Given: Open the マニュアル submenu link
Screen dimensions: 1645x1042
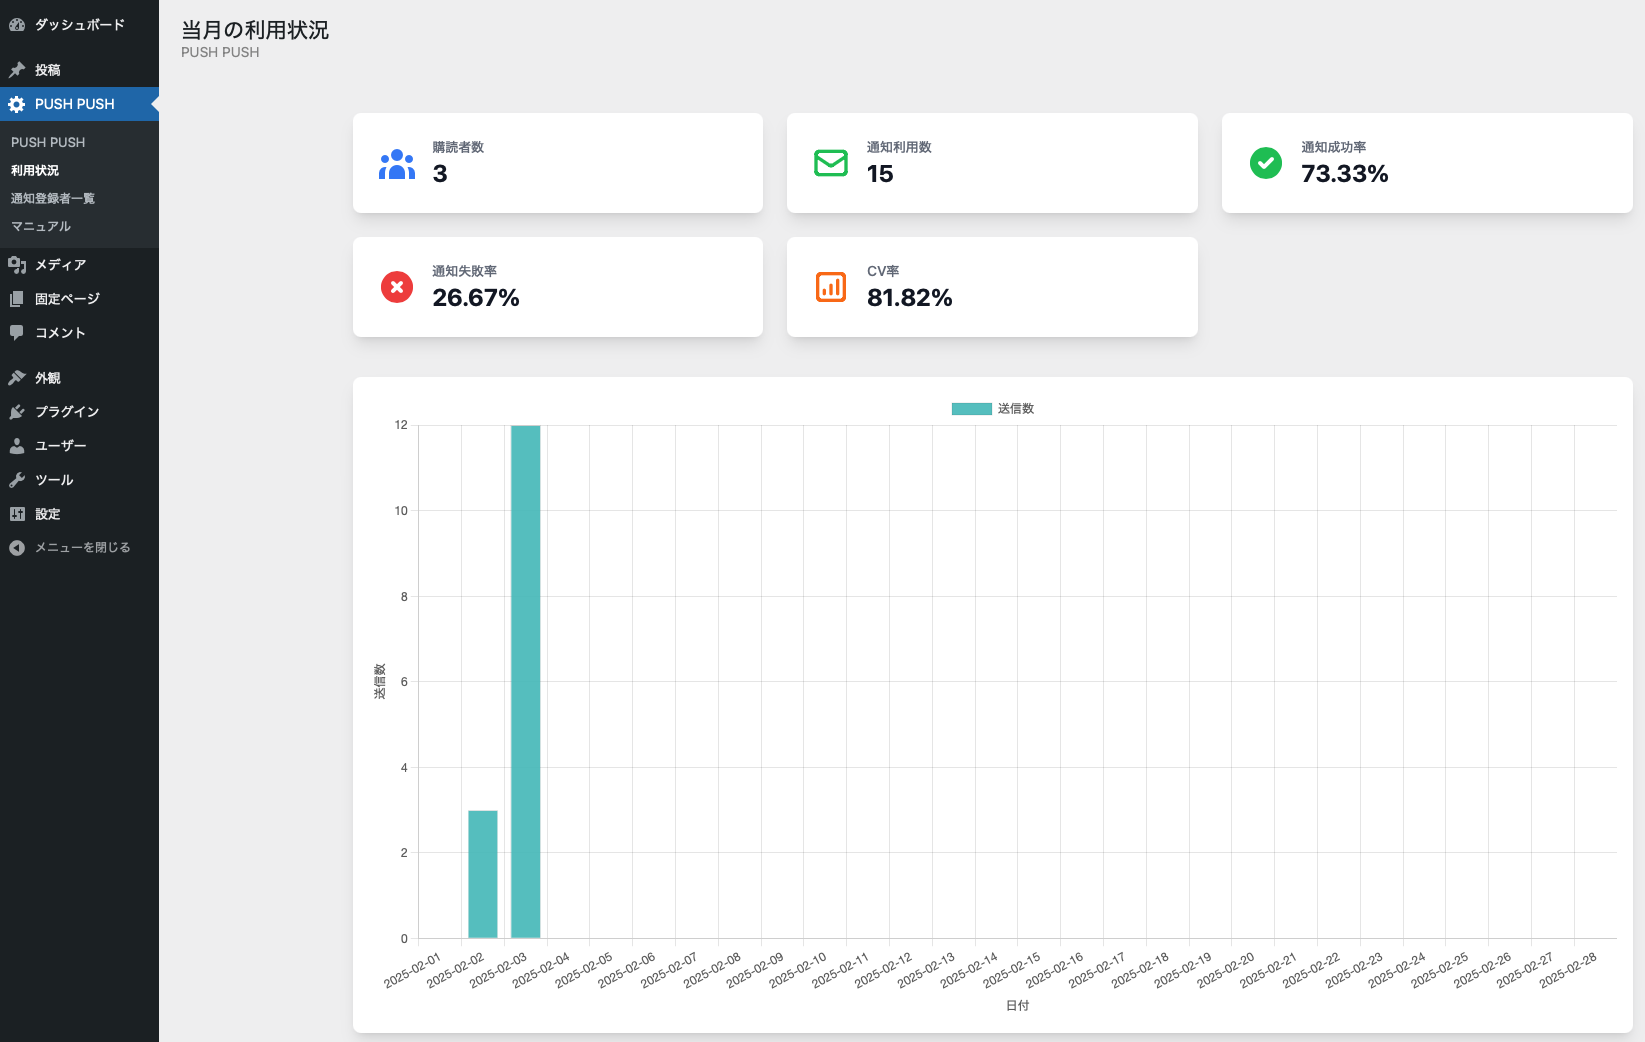Looking at the screenshot, I should pos(41,227).
